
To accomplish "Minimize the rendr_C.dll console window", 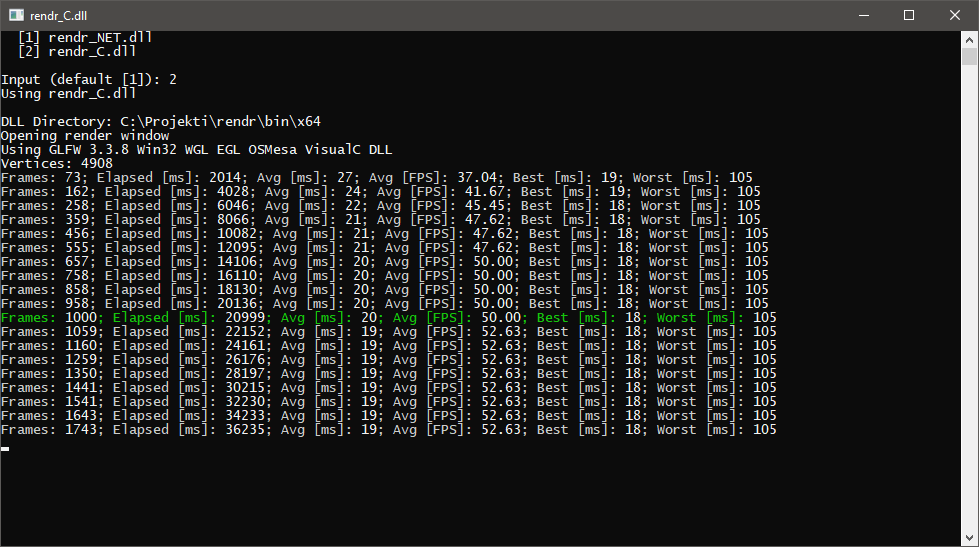I will point(864,15).
